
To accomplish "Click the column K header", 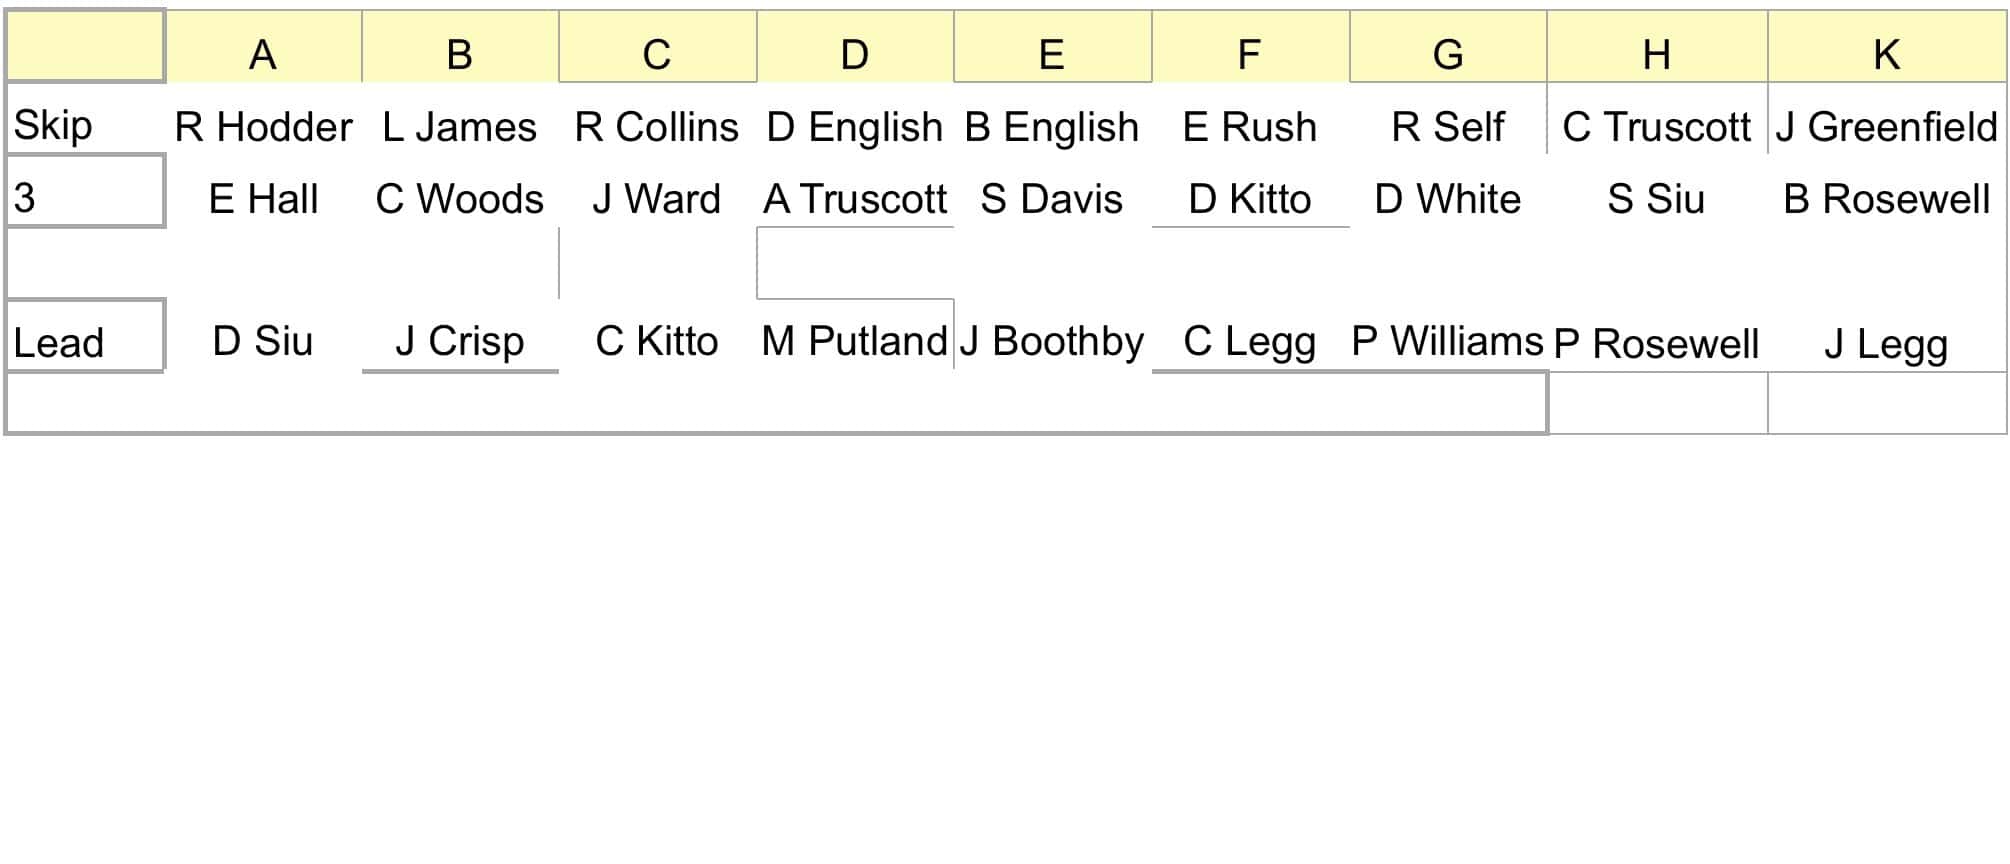I will click(x=1886, y=54).
